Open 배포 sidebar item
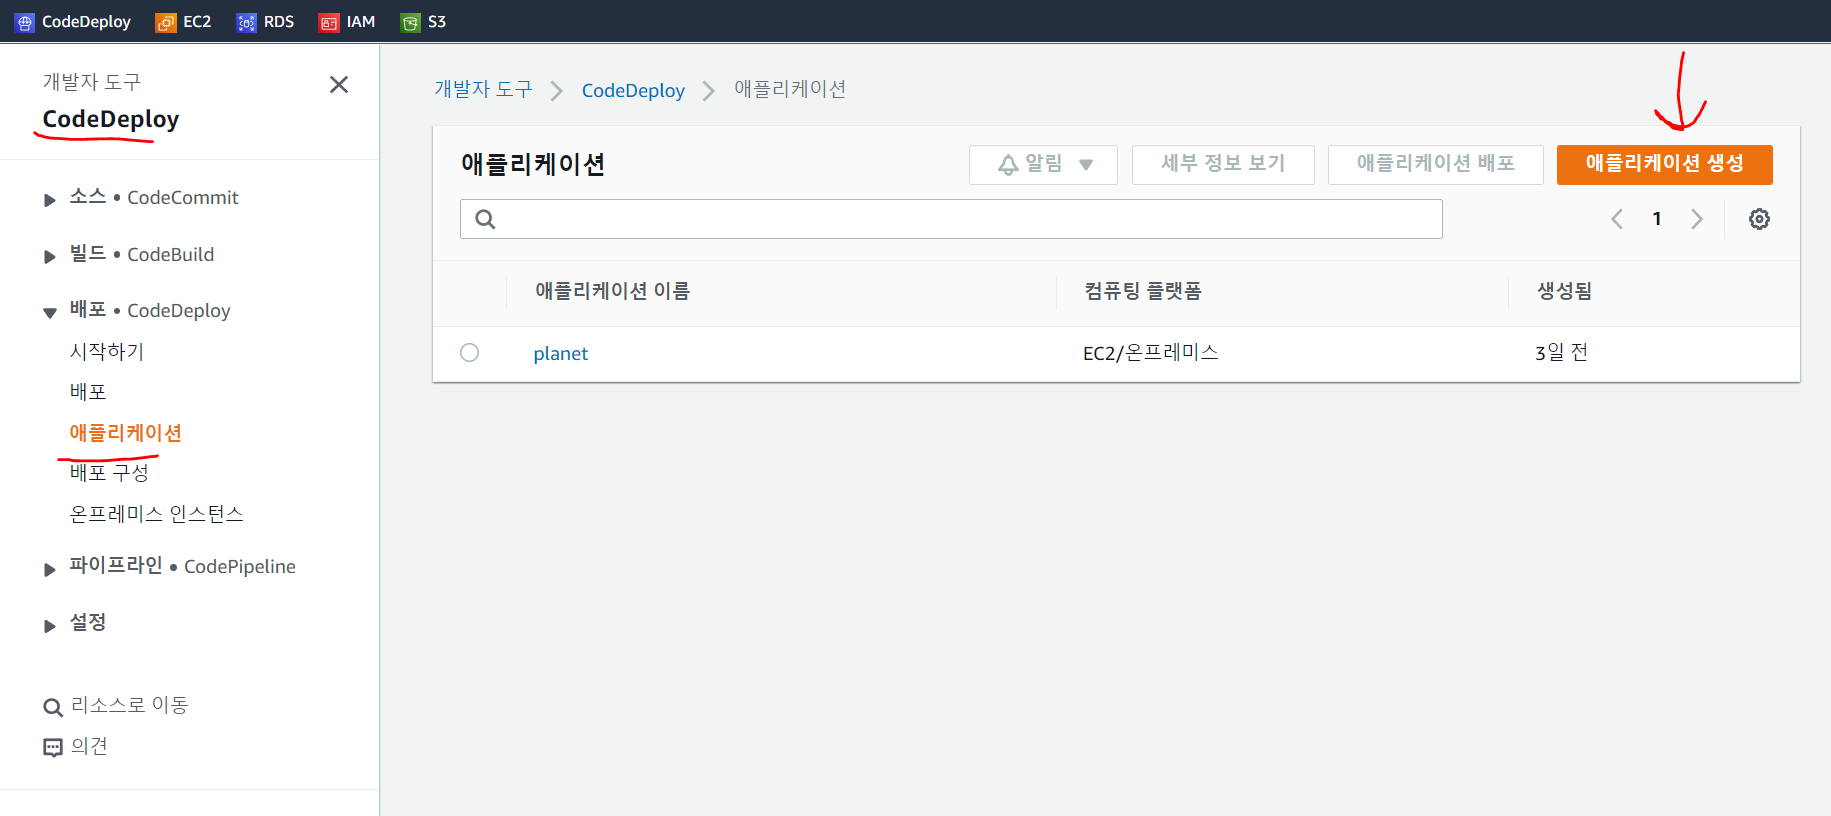 tap(88, 392)
